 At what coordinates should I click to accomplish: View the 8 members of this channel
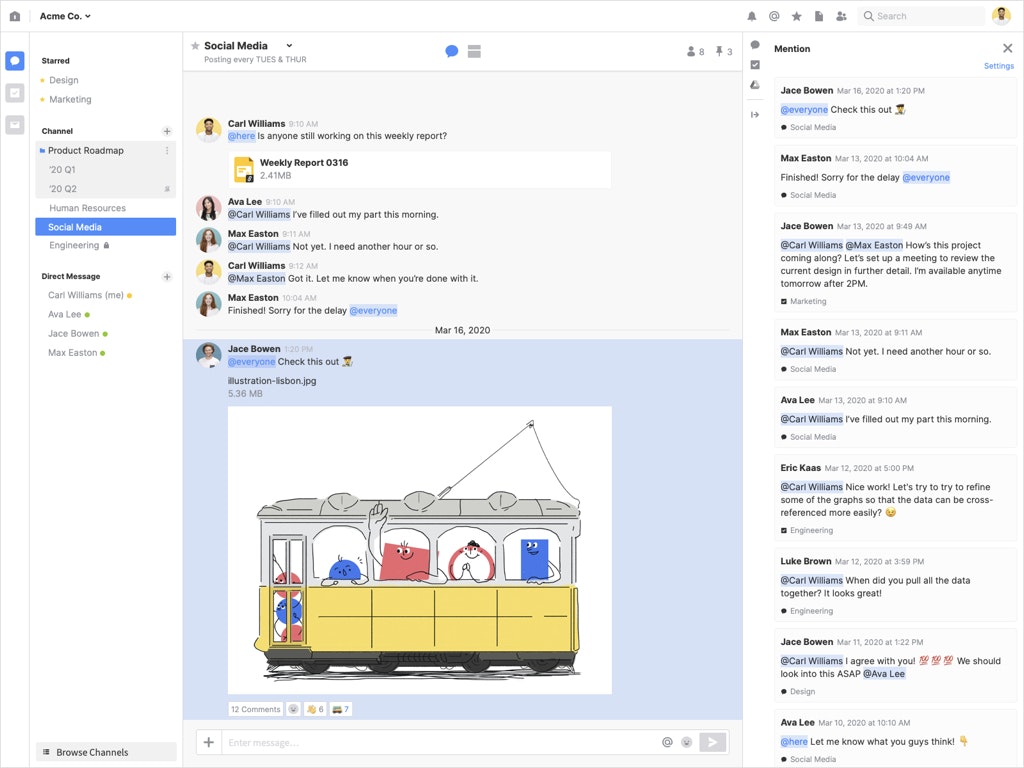click(695, 52)
